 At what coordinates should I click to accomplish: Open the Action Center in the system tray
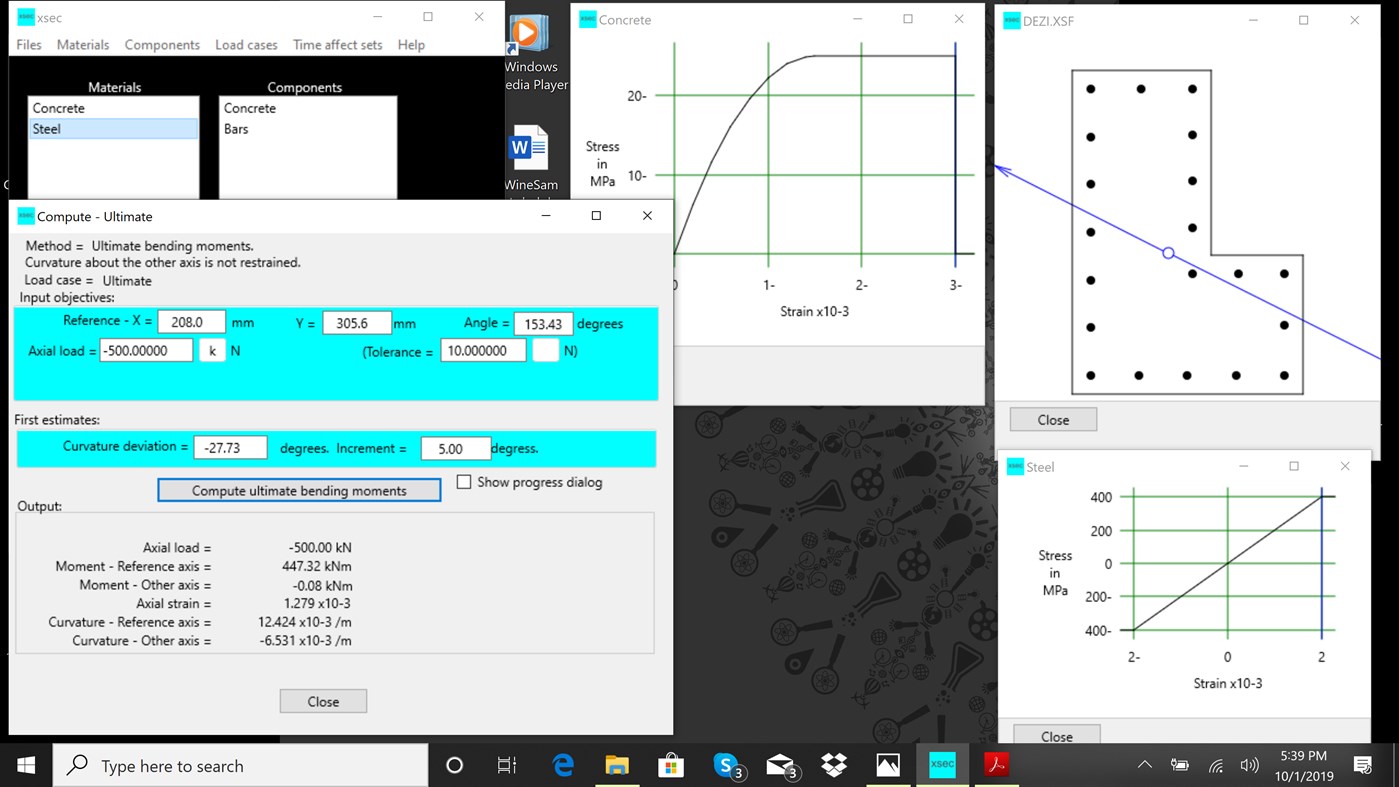pyautogui.click(x=1362, y=765)
